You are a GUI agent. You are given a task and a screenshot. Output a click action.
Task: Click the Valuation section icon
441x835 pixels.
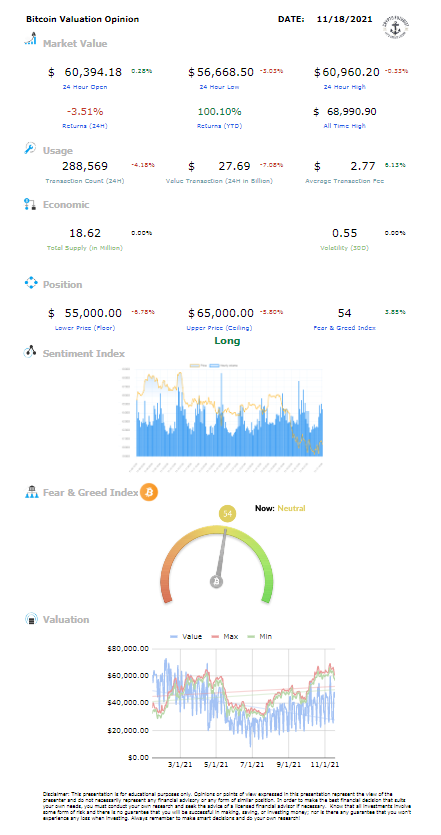31,619
